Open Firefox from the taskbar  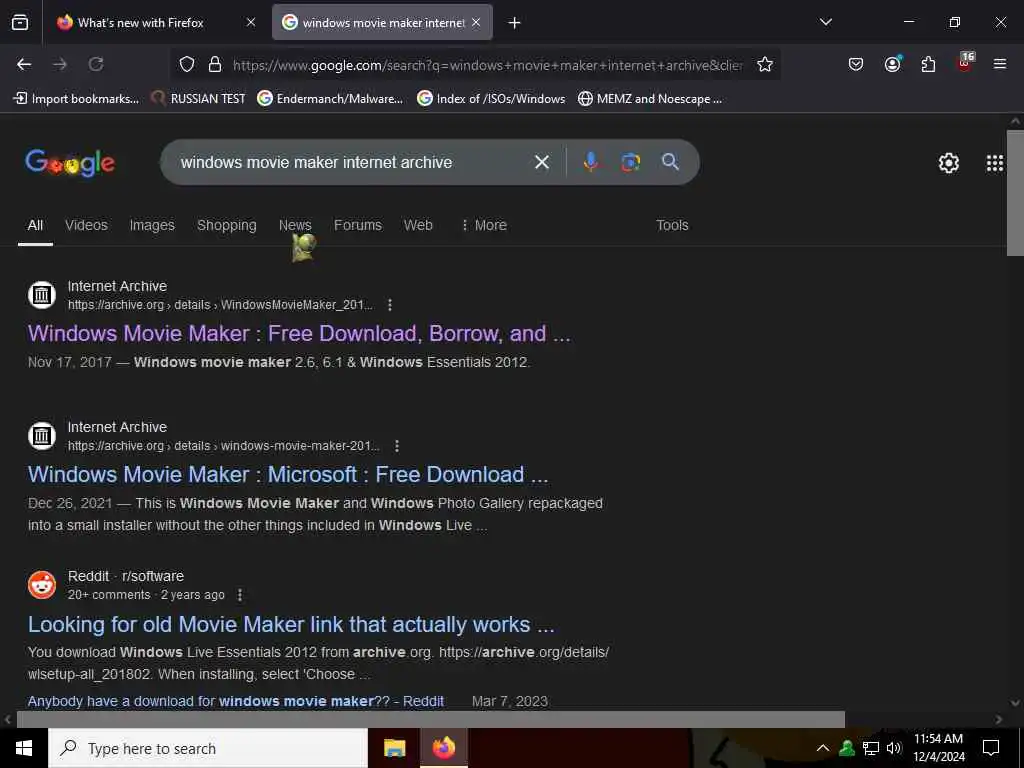(443, 748)
